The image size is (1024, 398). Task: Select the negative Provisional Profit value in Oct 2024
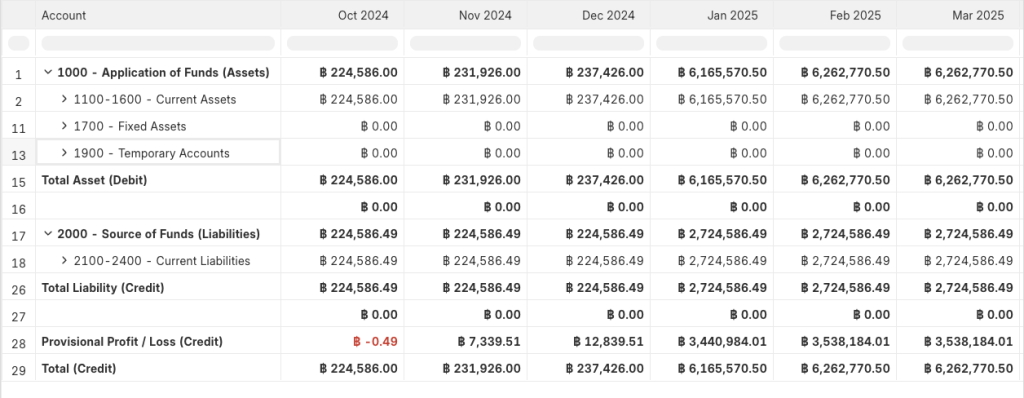pos(375,342)
